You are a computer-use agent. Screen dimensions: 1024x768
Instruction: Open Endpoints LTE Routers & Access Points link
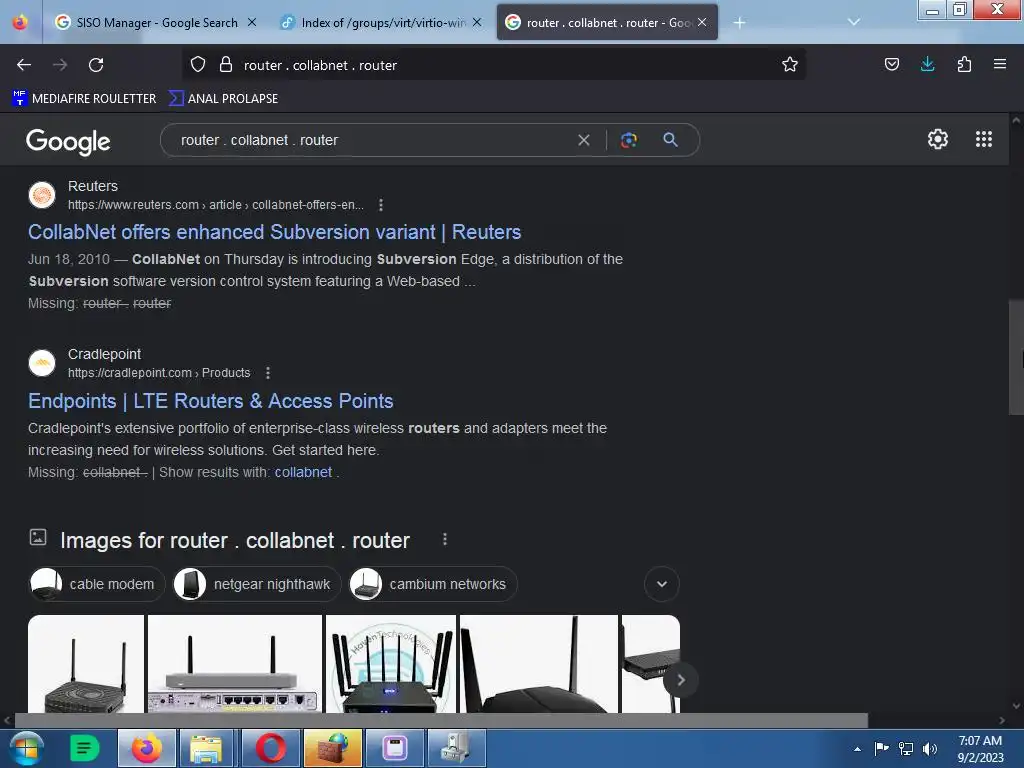tap(210, 401)
